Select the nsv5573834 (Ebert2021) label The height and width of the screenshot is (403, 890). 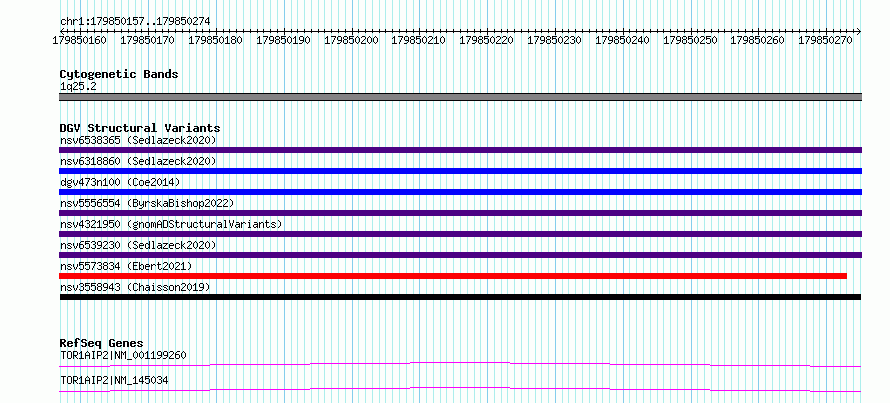click(126, 266)
